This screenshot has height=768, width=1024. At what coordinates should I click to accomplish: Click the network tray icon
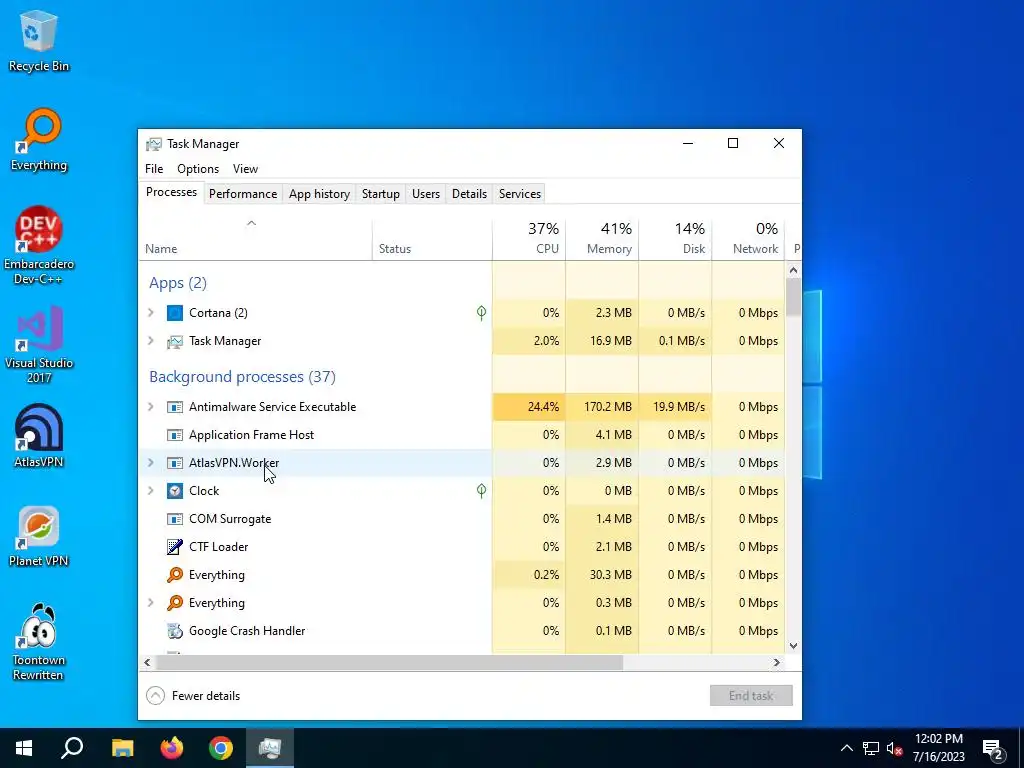point(871,748)
